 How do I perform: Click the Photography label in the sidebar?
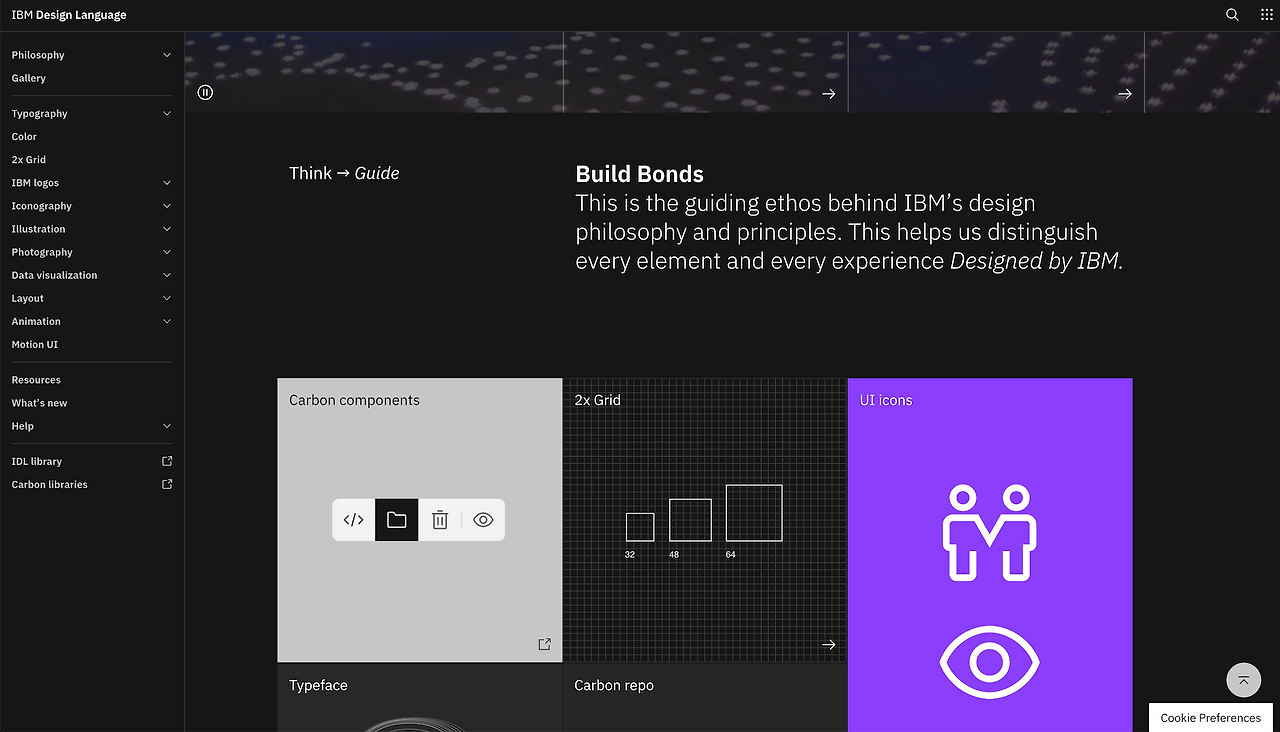pyautogui.click(x=42, y=252)
